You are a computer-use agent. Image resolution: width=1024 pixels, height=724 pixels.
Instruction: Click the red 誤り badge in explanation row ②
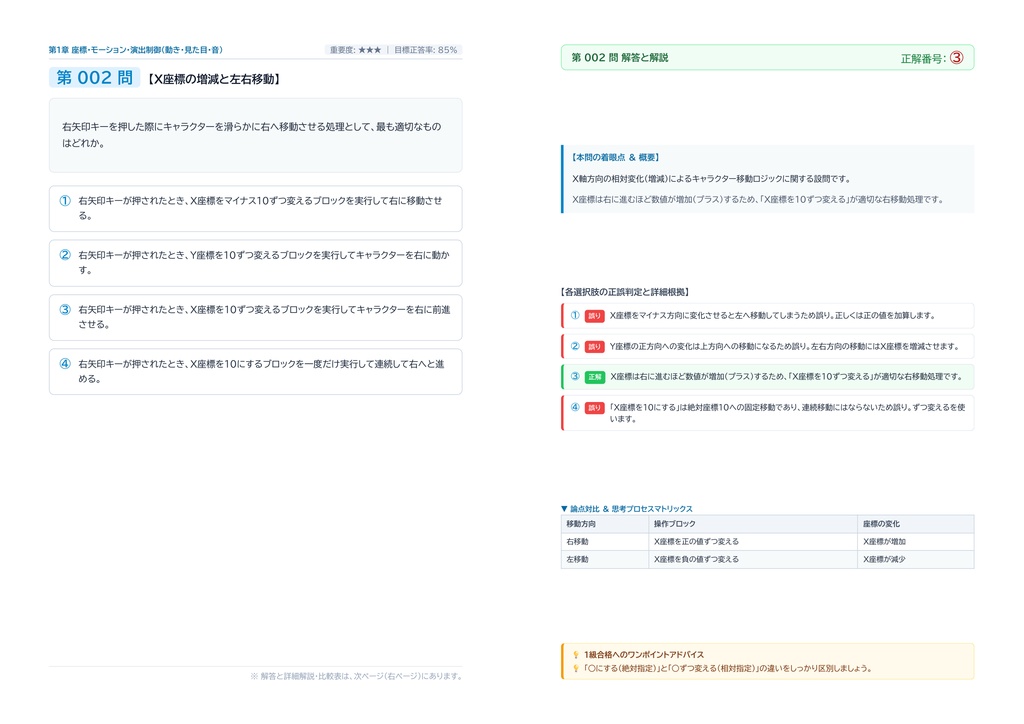(594, 347)
